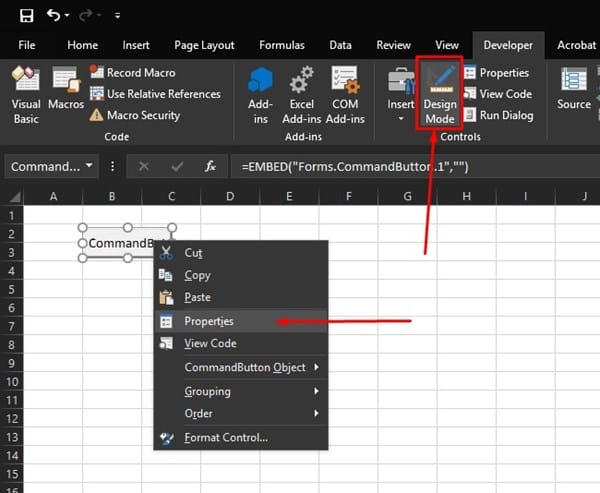Switch to the Page Layout tab
This screenshot has height=493, width=600.
point(203,45)
